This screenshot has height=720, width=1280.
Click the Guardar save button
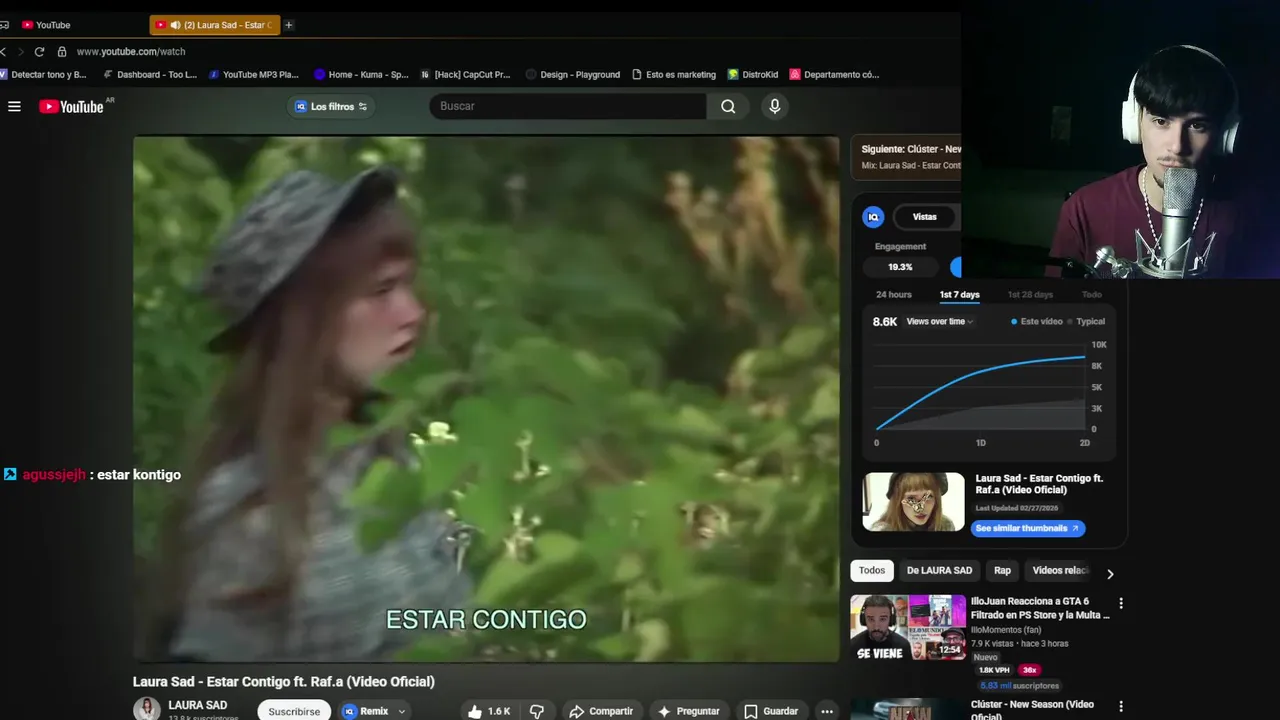pyautogui.click(x=771, y=711)
